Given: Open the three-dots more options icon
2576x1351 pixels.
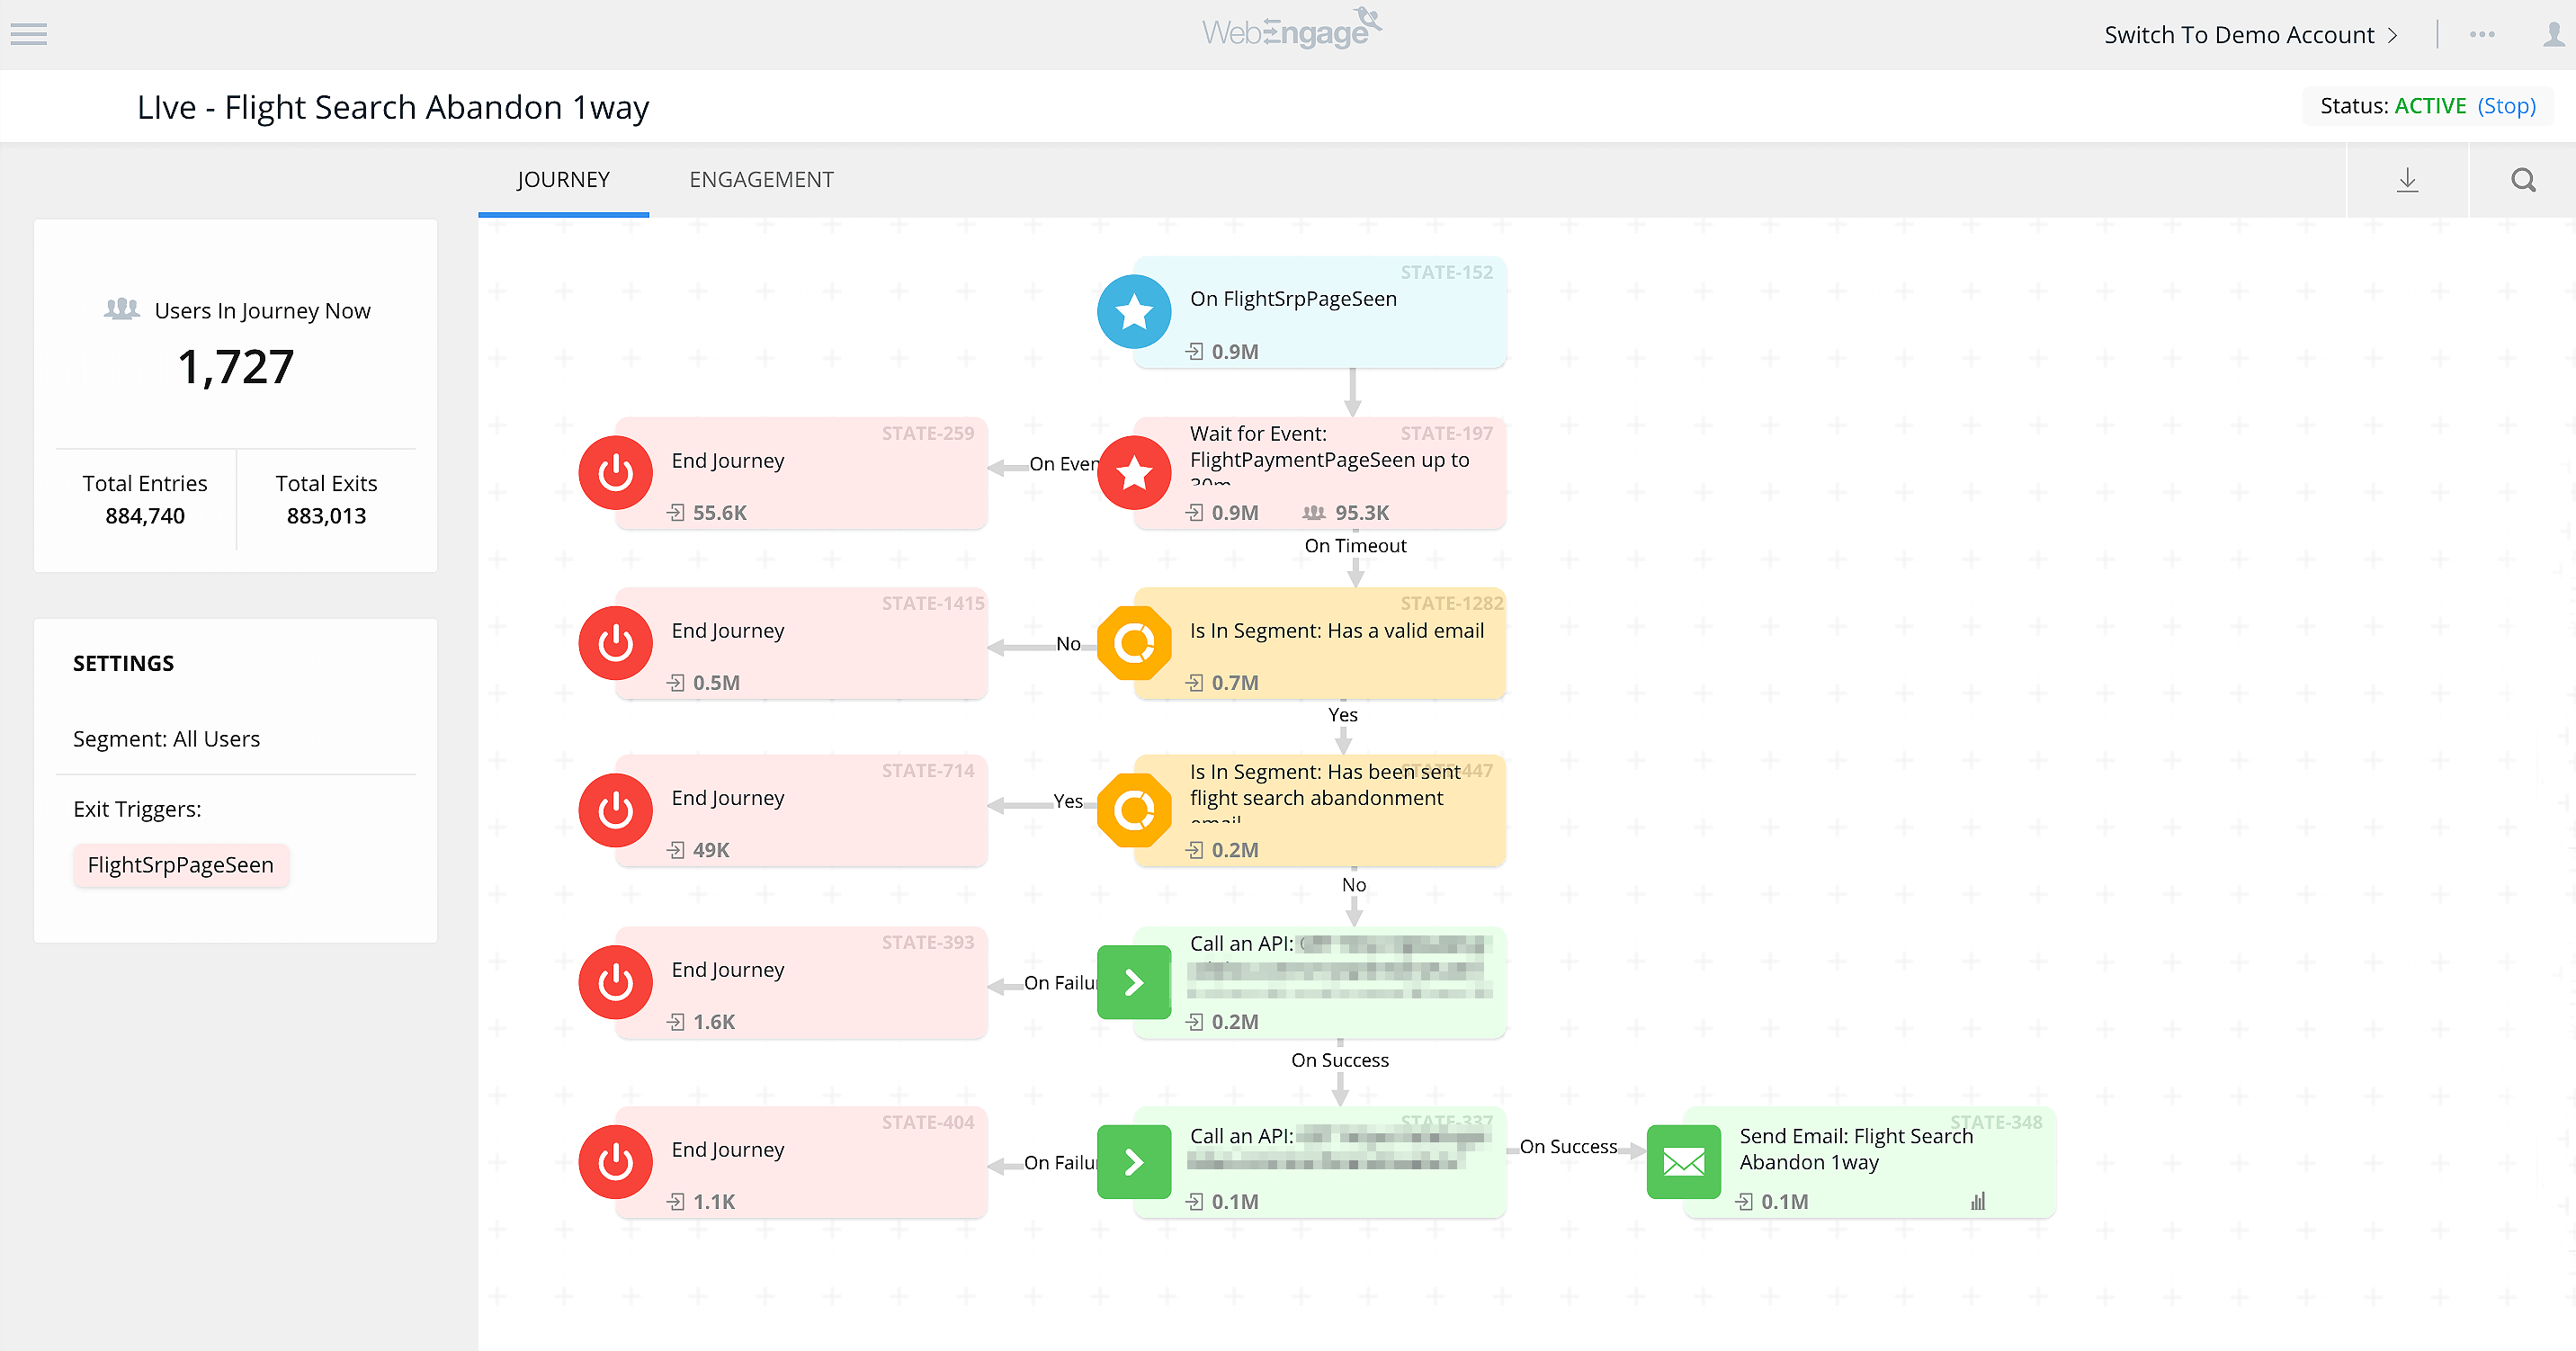Looking at the screenshot, I should pos(2482,35).
